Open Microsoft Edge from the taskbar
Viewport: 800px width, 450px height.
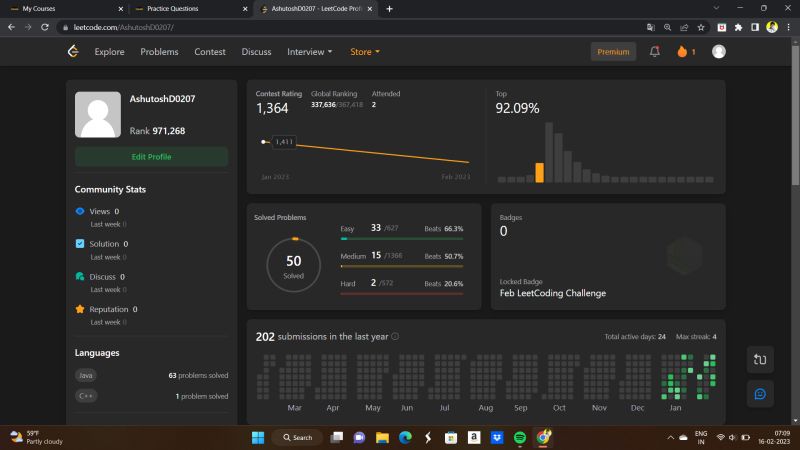tap(406, 438)
